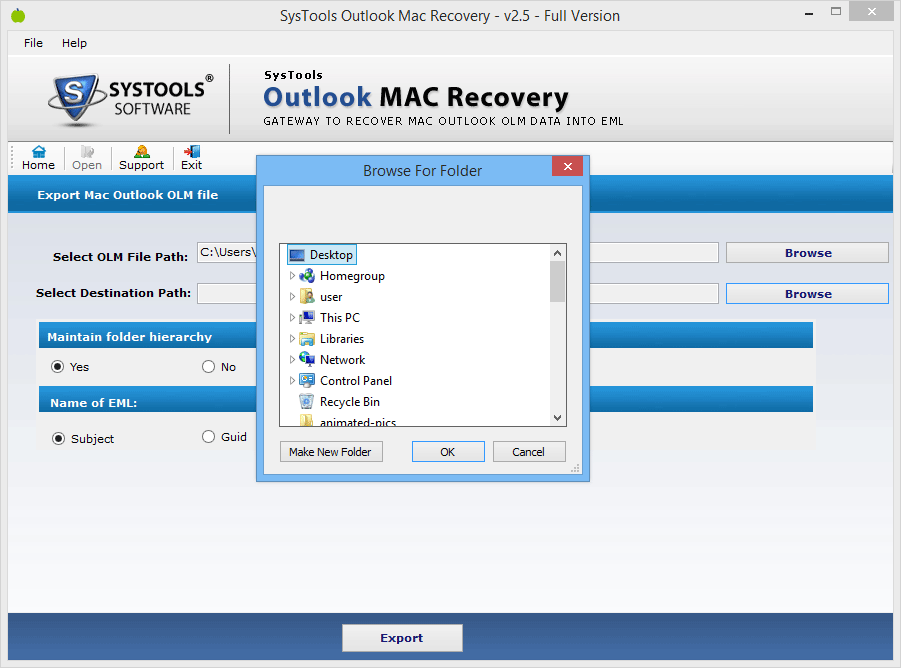This screenshot has width=901, height=668.
Task: Click the folder tree scroll down arrow
Action: 557,418
